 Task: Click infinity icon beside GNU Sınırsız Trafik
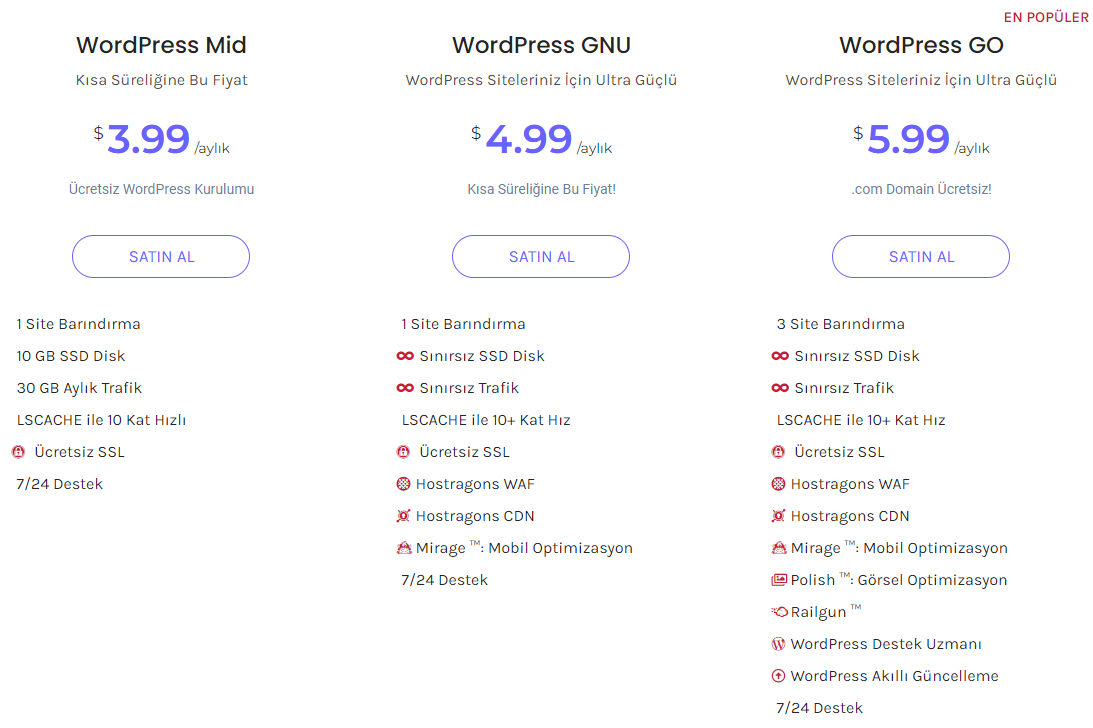click(405, 388)
